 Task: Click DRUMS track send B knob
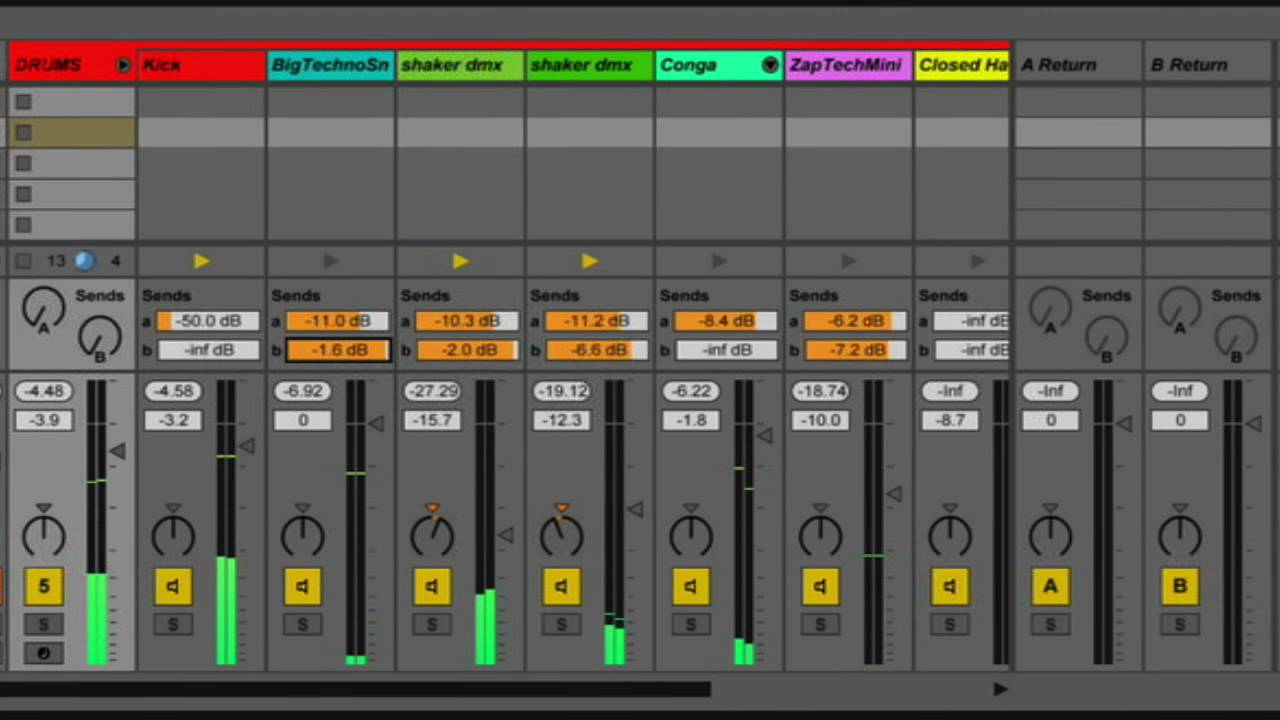coord(99,338)
